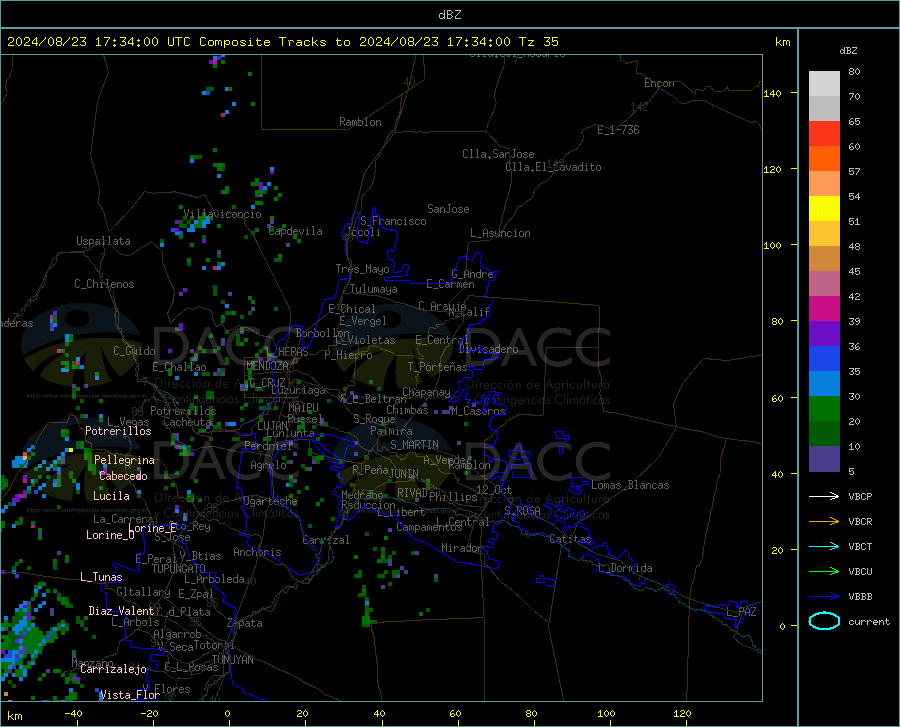The width and height of the screenshot is (900, 727).
Task: Click the C_Guido map label
Action: [134, 351]
